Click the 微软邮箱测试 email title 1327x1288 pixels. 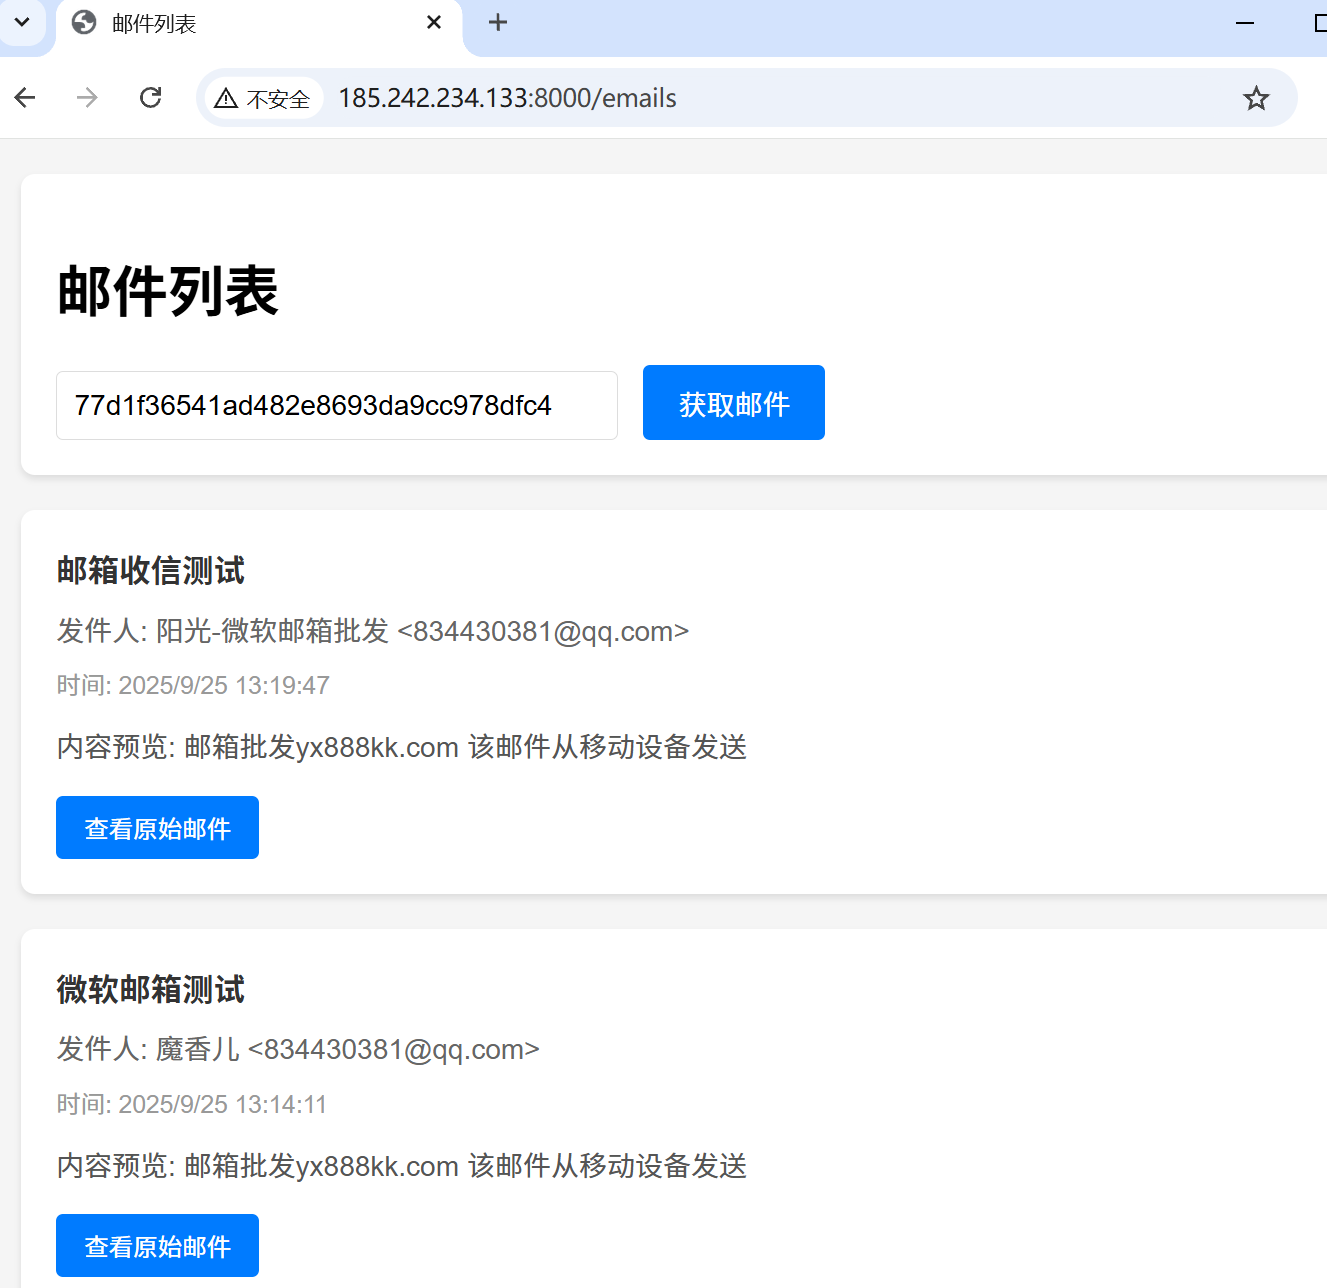click(x=151, y=990)
